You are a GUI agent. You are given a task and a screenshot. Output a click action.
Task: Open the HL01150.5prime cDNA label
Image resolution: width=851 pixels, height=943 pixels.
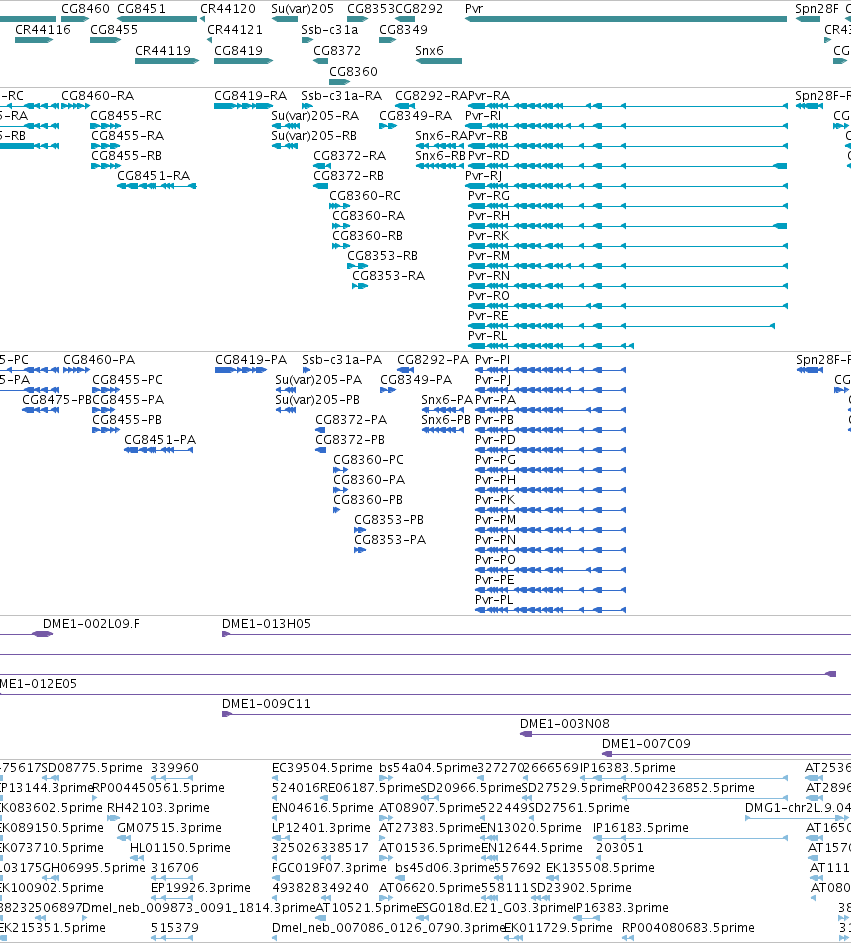pos(180,848)
